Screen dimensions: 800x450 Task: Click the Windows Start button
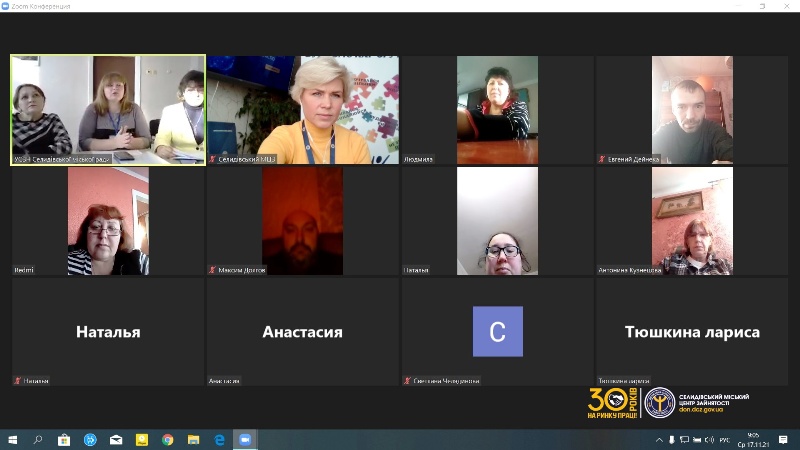tap(13, 440)
